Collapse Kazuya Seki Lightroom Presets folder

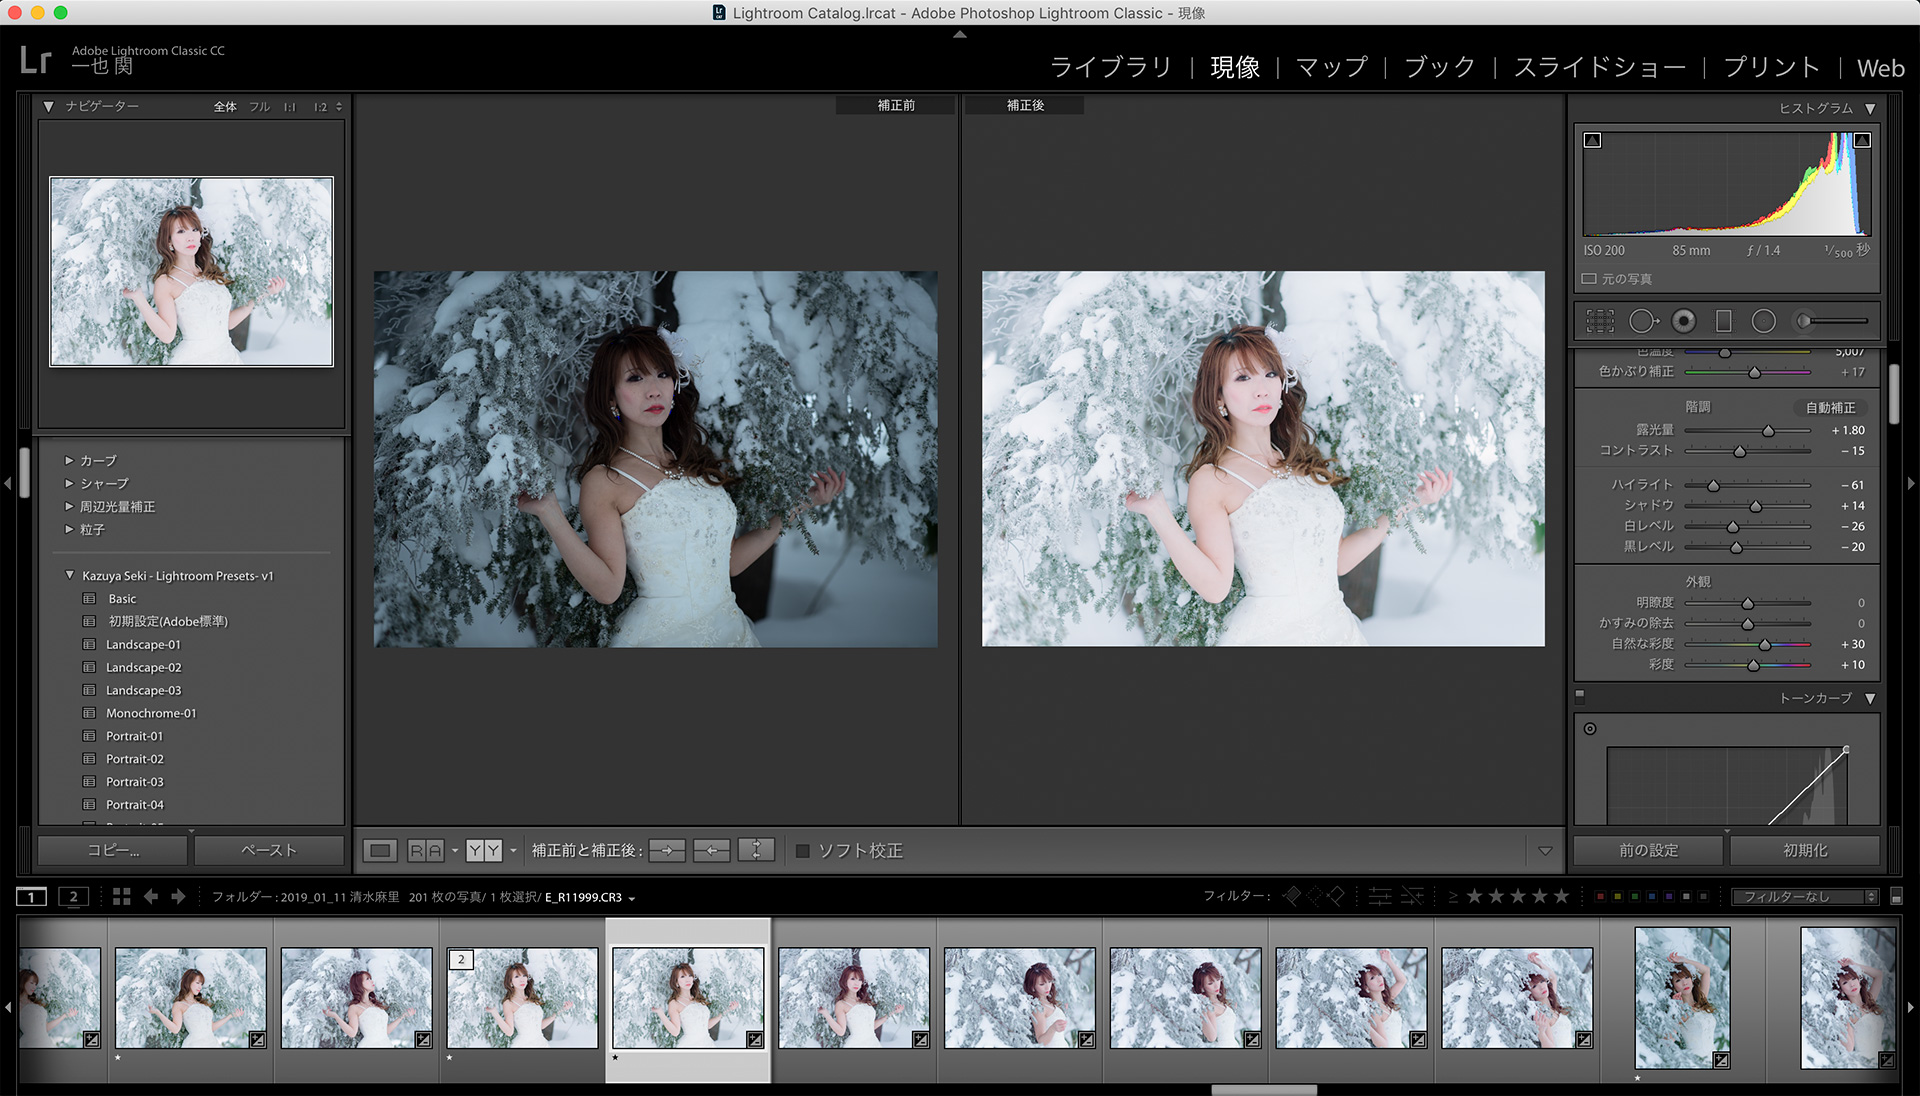click(x=69, y=576)
